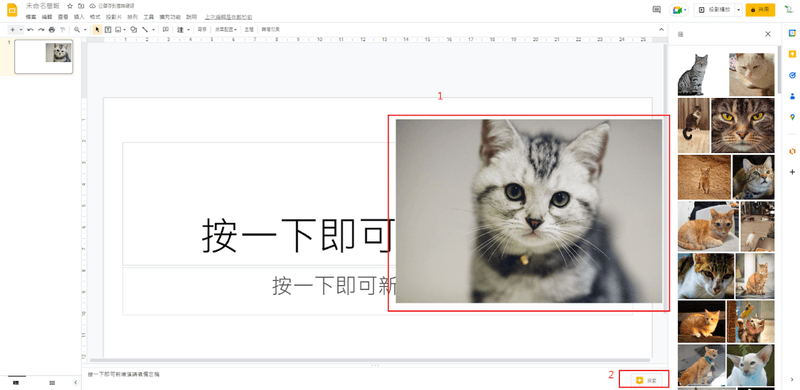Select the arrow cursor tool
Image resolution: width=800 pixels, height=390 pixels.
coord(97,30)
